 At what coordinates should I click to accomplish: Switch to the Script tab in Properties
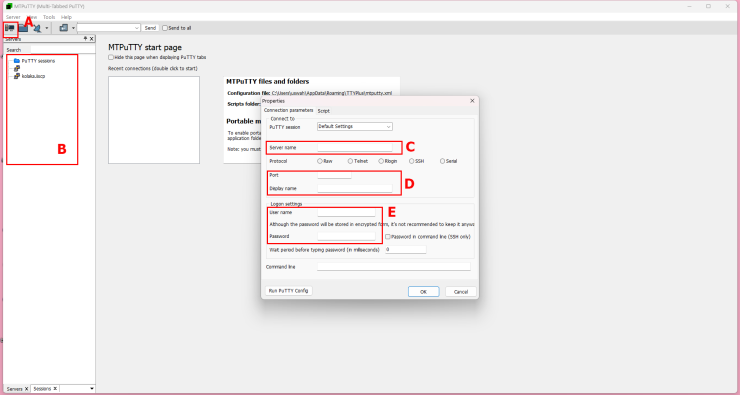click(x=324, y=111)
